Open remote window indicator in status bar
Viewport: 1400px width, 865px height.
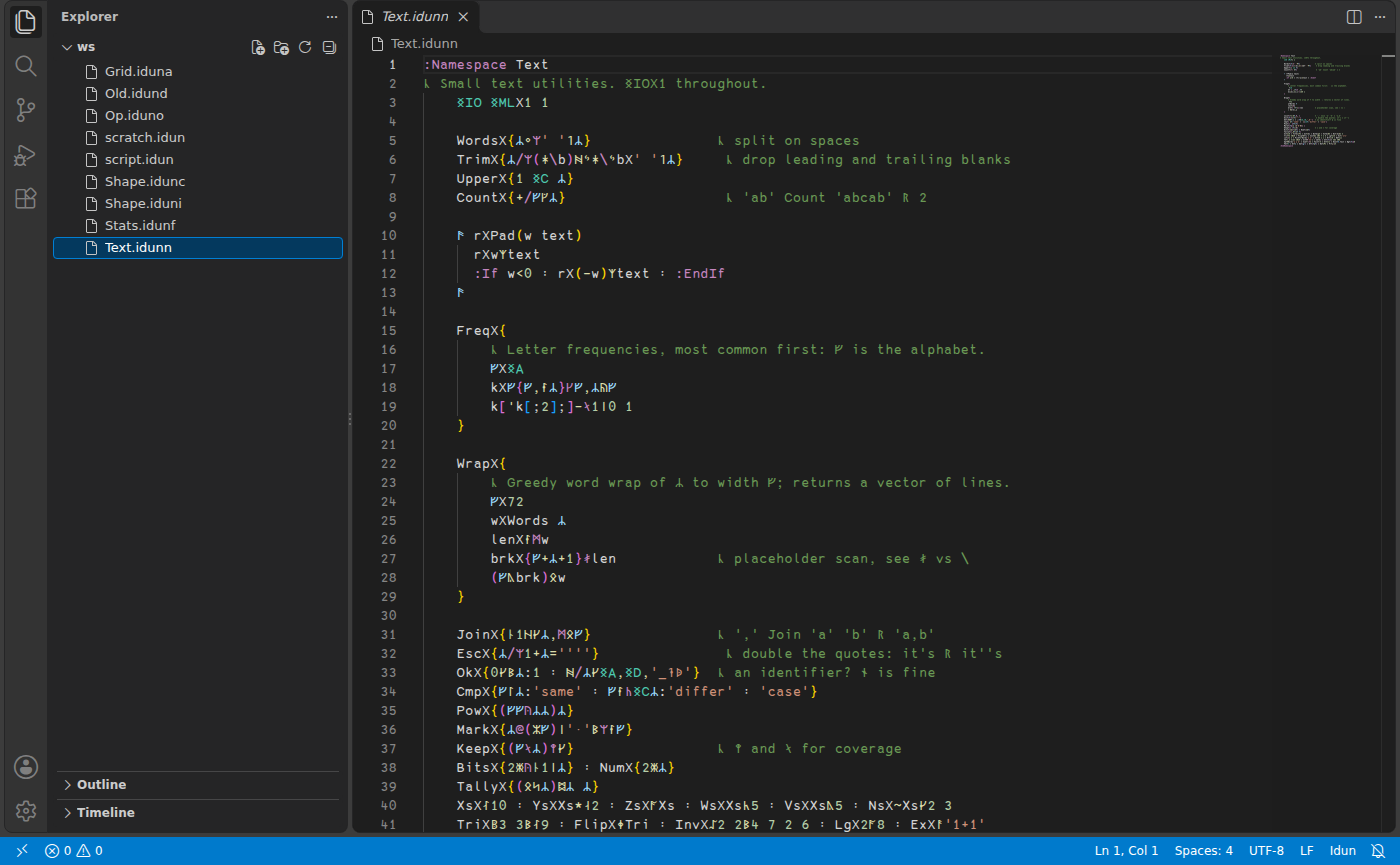tap(22, 851)
